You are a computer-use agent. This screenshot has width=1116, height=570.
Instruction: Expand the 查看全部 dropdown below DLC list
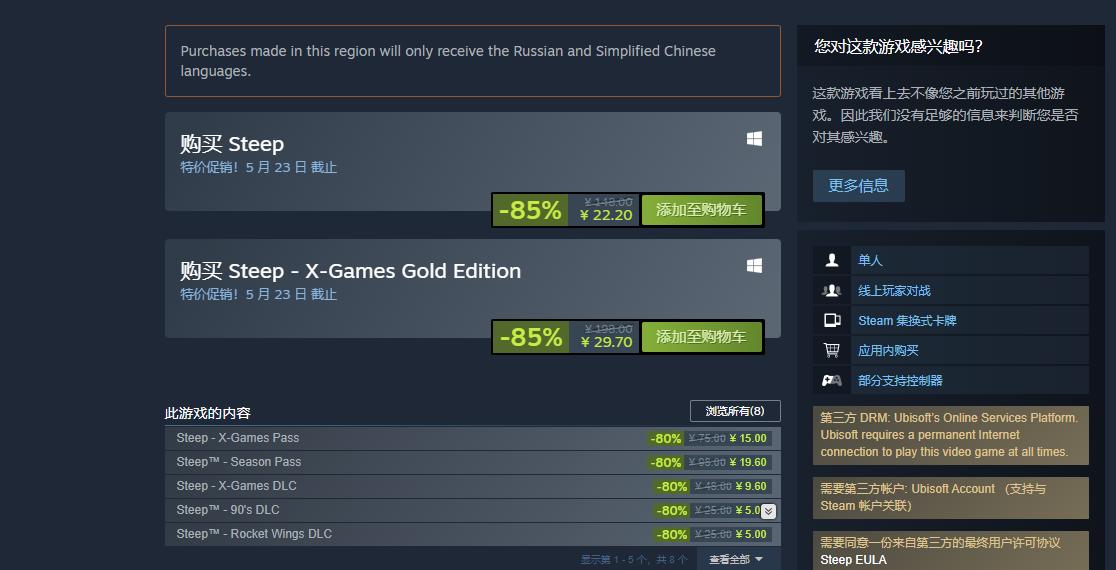click(x=735, y=559)
